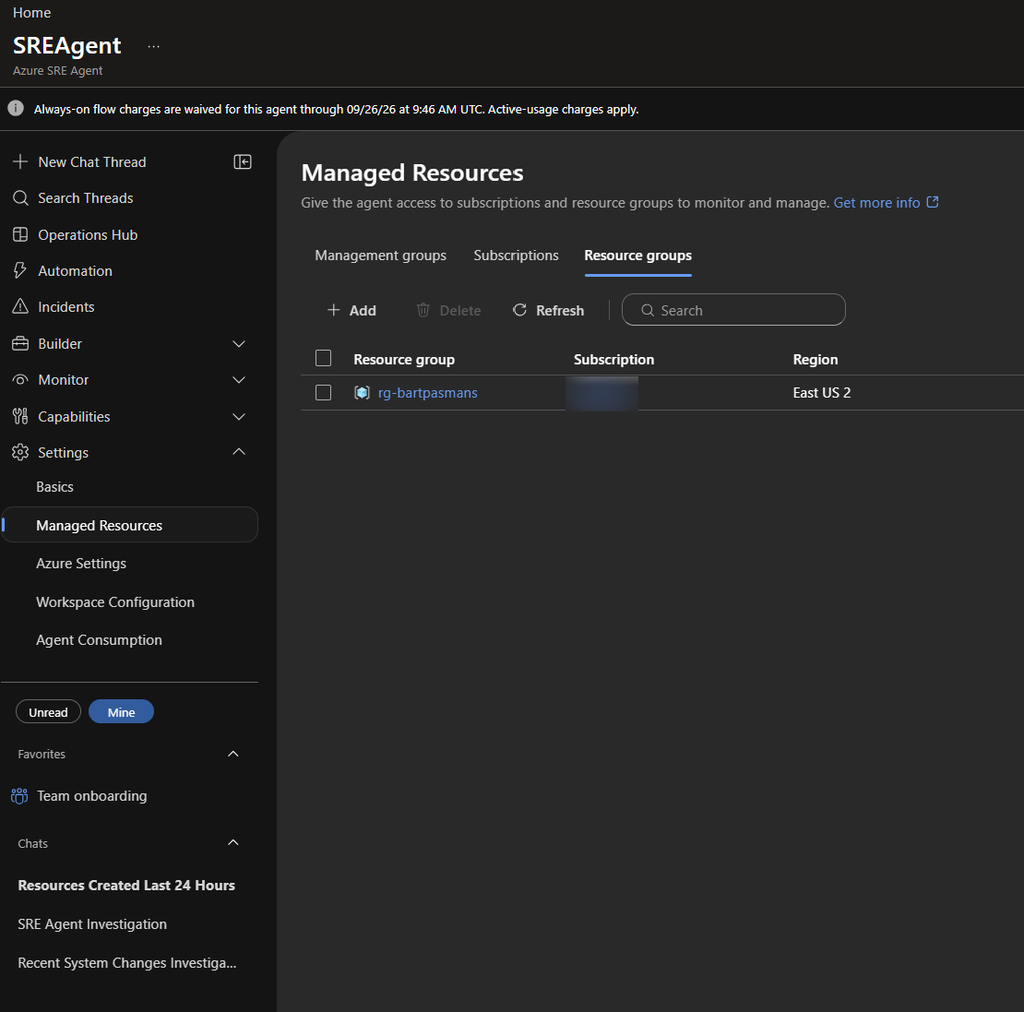Click the info icon in banner
Viewport: 1024px width, 1012px height.
16,108
